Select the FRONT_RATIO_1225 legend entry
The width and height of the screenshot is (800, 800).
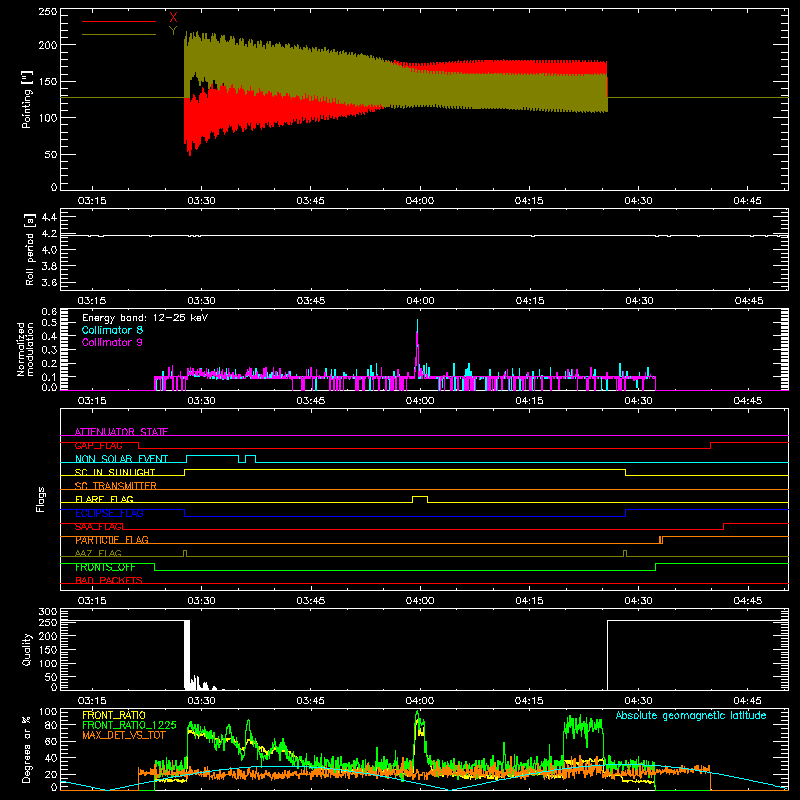click(x=129, y=725)
